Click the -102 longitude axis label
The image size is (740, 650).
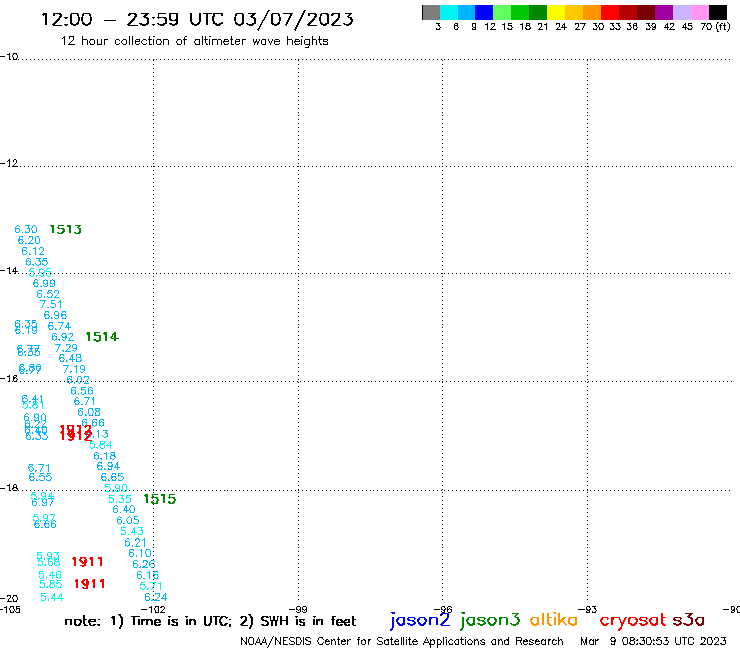tap(154, 609)
